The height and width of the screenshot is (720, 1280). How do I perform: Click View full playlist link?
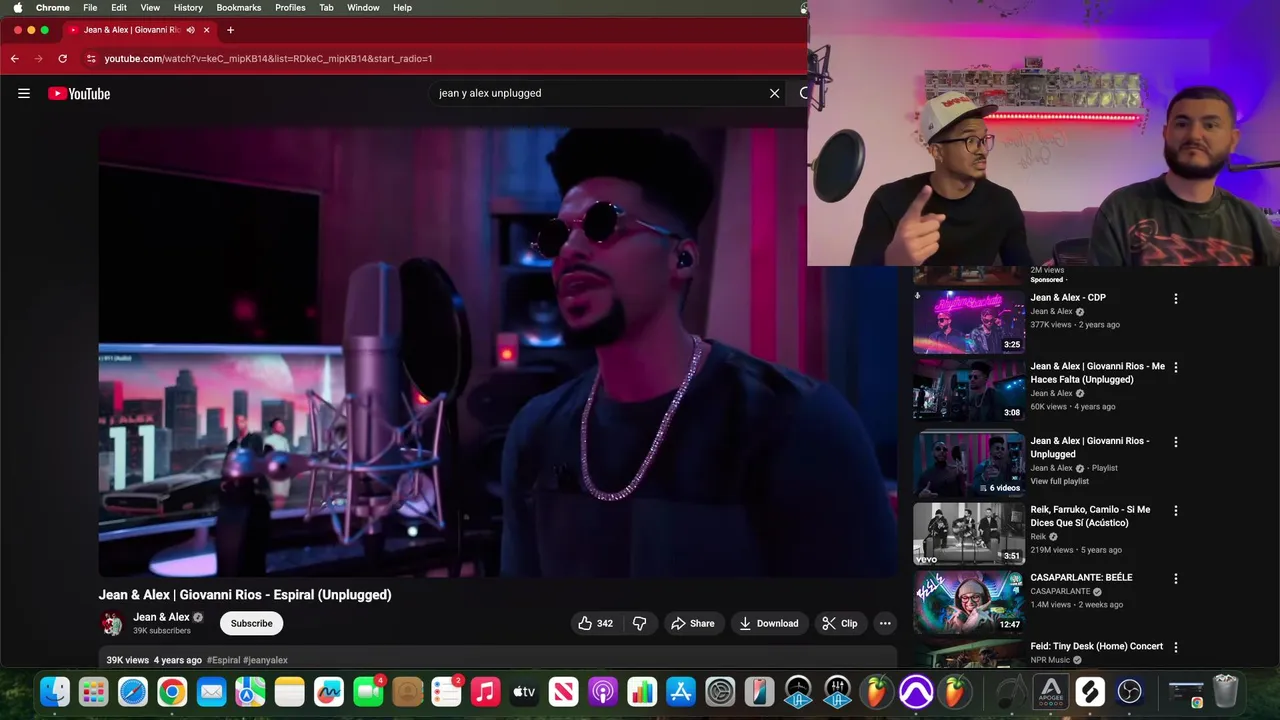click(1060, 481)
